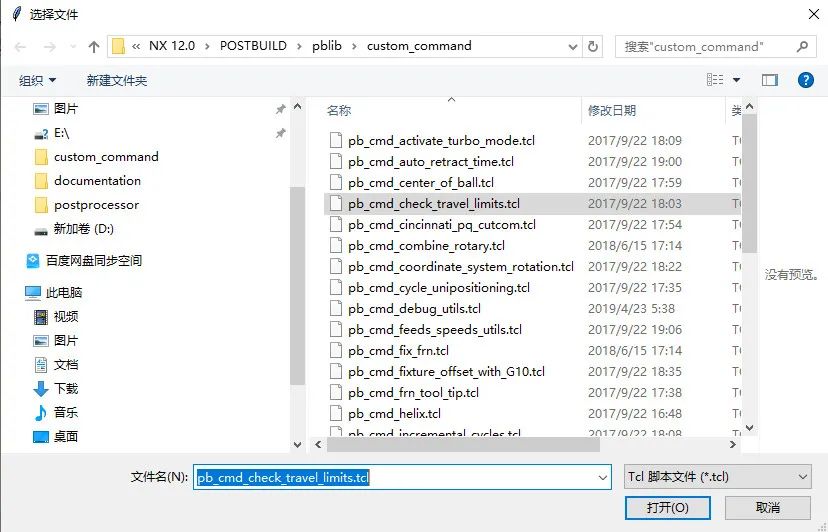
Task: Go up one folder level
Action: point(94,47)
